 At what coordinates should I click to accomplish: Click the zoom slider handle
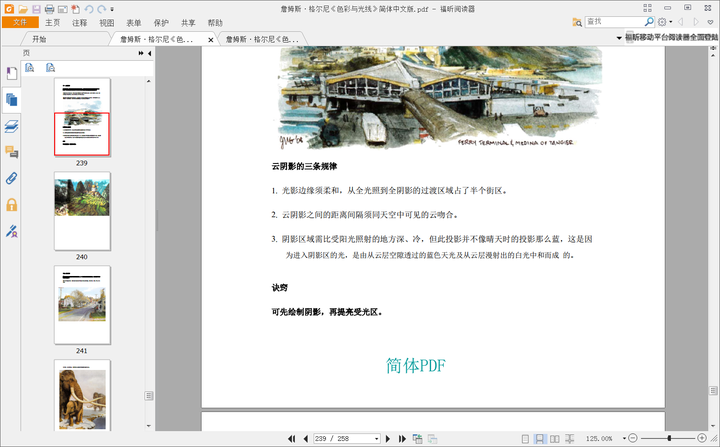[x=669, y=438]
